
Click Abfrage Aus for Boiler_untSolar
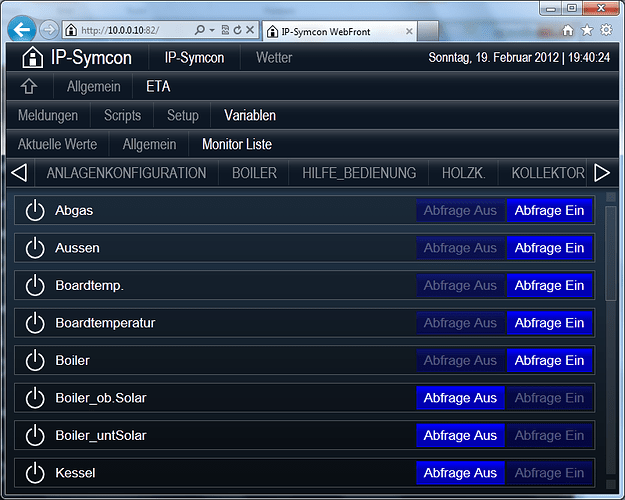click(x=460, y=435)
